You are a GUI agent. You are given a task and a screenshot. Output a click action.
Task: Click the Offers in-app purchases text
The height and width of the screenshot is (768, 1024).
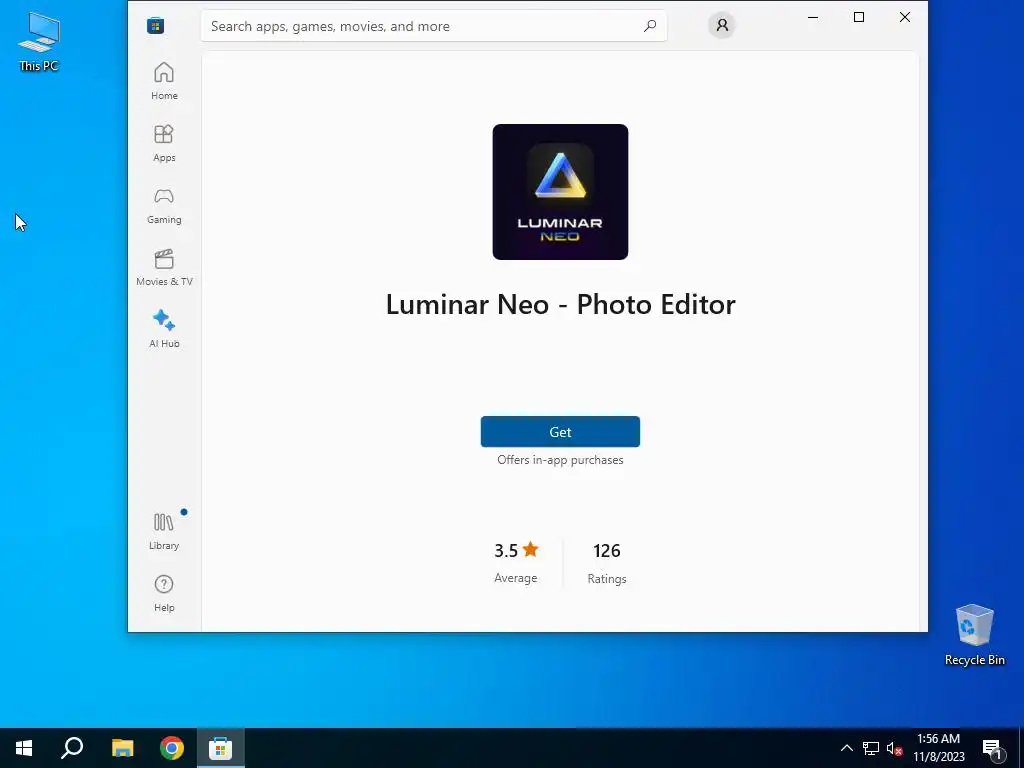pos(560,460)
